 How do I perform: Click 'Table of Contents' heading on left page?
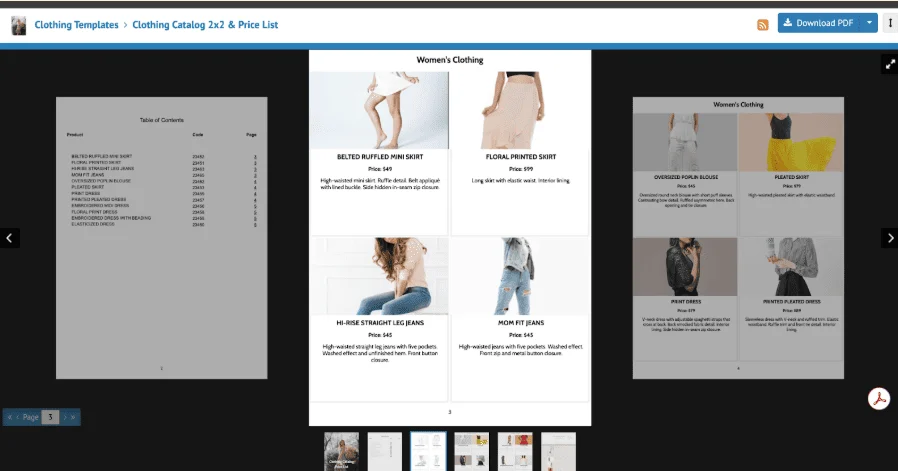click(x=162, y=120)
